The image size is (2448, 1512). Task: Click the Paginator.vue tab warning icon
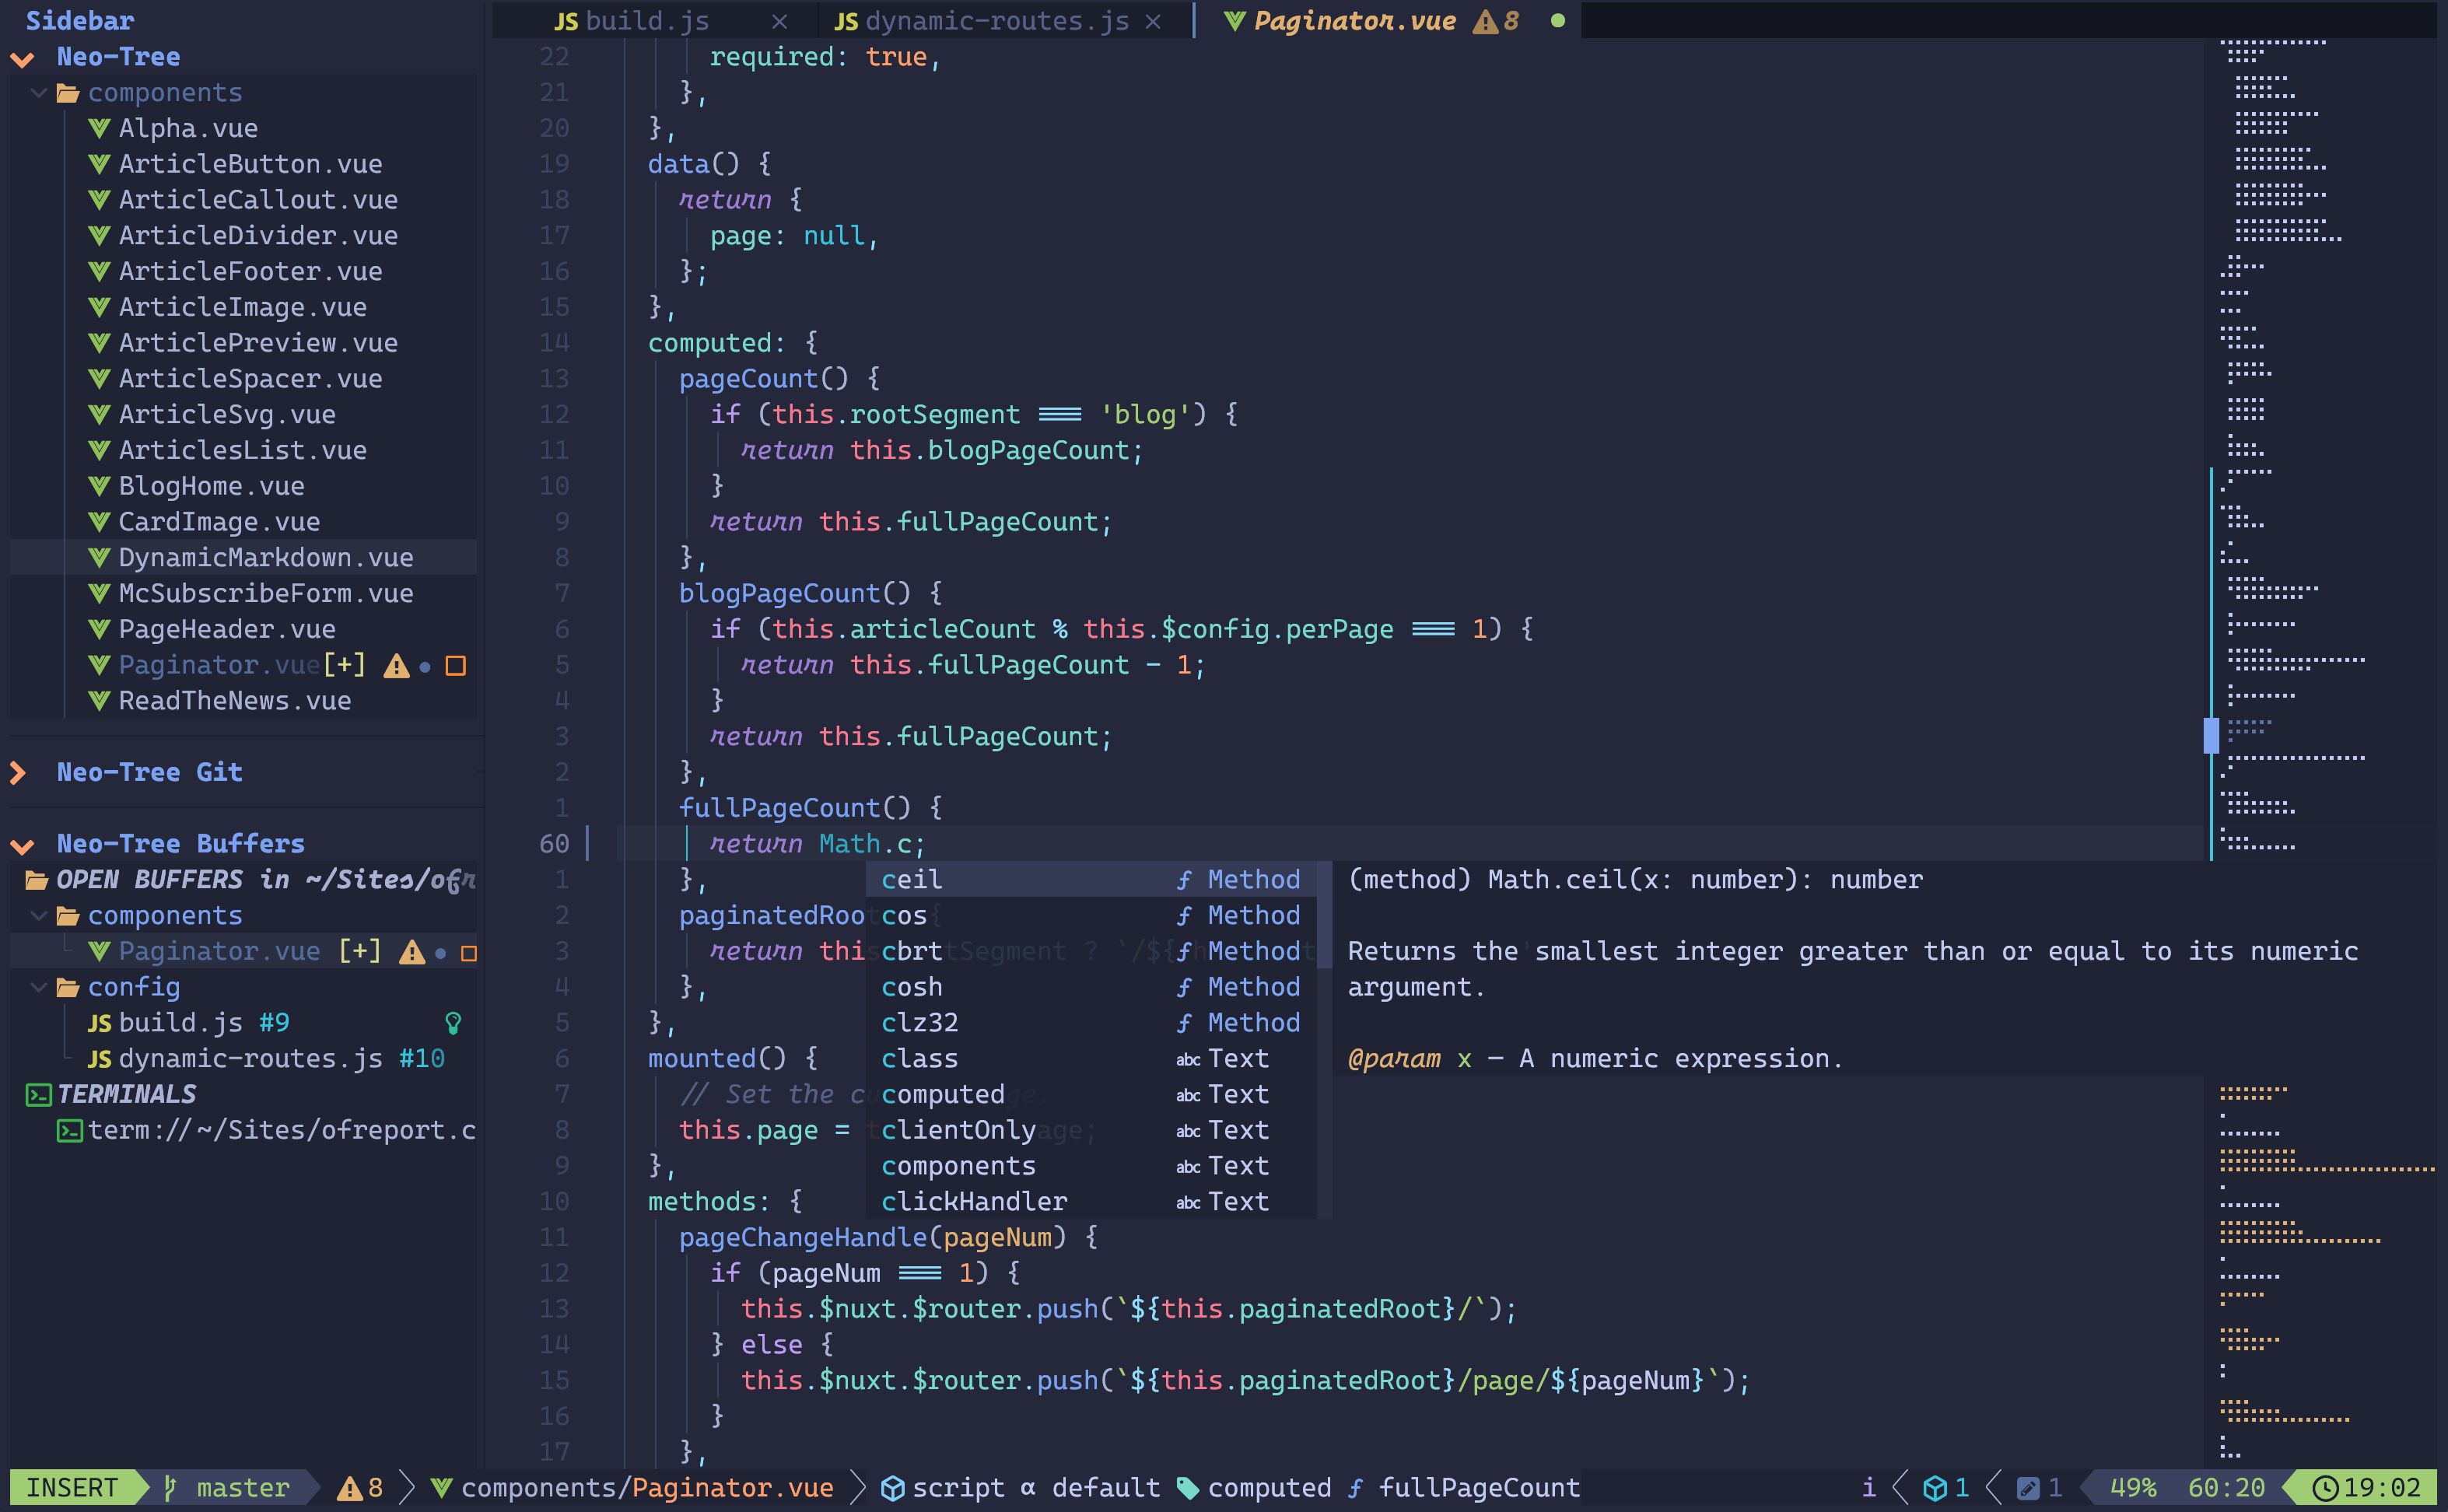pyautogui.click(x=1485, y=22)
